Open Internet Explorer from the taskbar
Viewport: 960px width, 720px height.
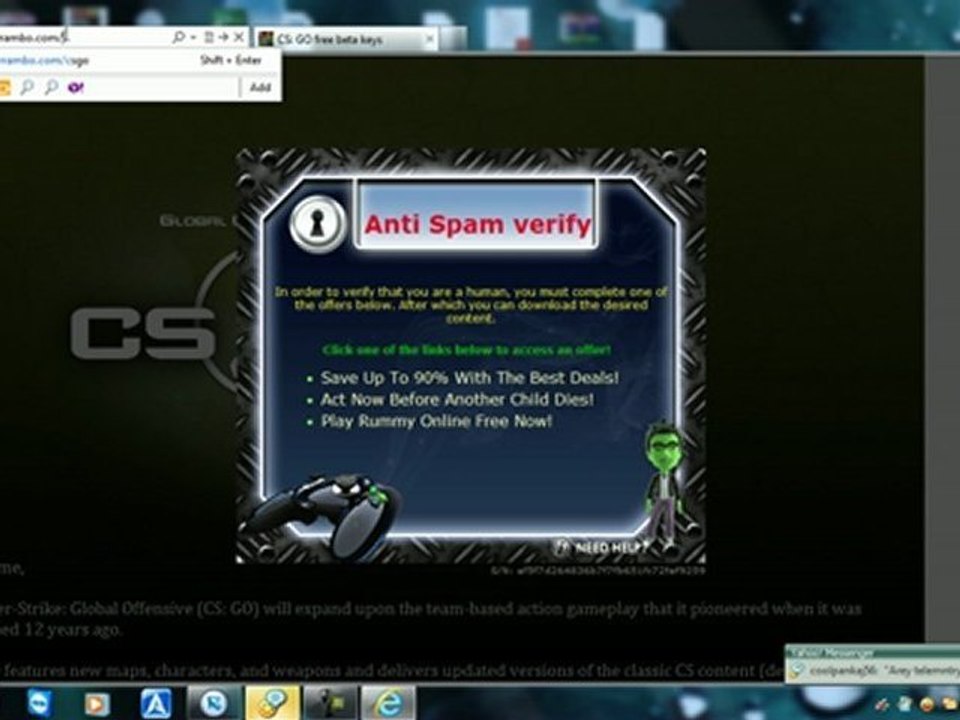pyautogui.click(x=388, y=704)
